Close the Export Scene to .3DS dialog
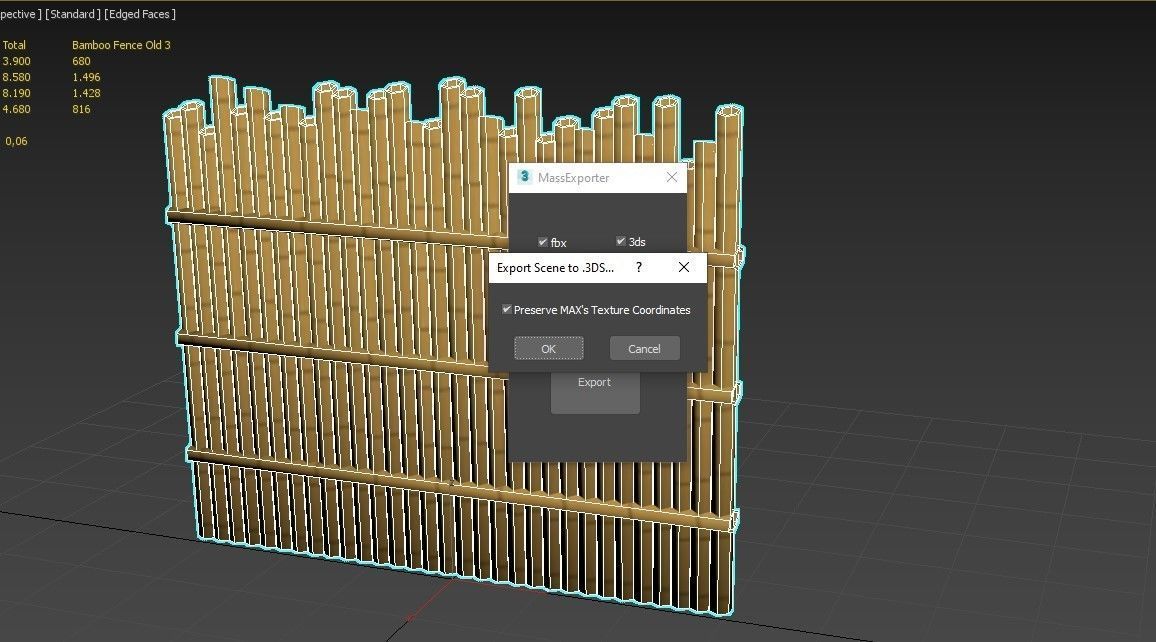Image resolution: width=1156 pixels, height=642 pixels. point(683,267)
